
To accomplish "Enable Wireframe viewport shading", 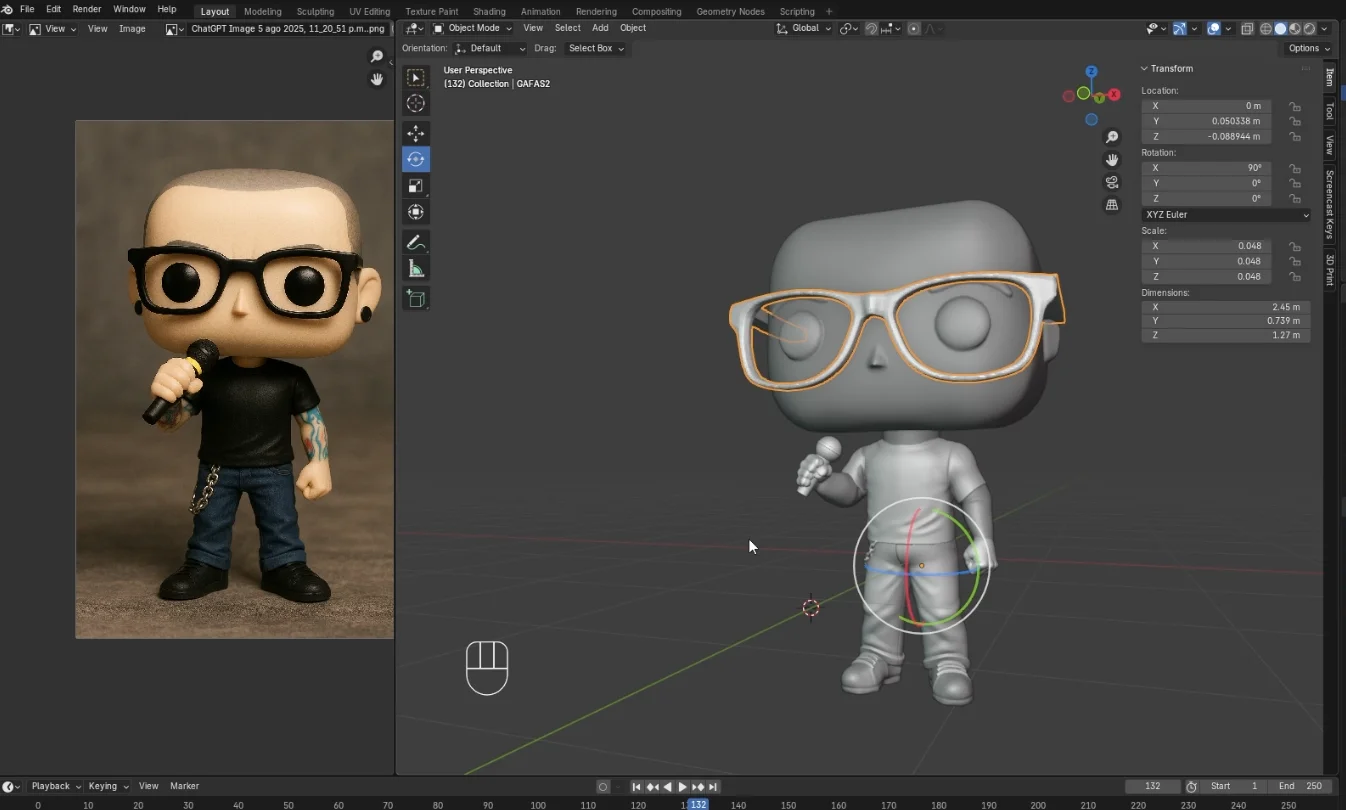I will pyautogui.click(x=1265, y=29).
